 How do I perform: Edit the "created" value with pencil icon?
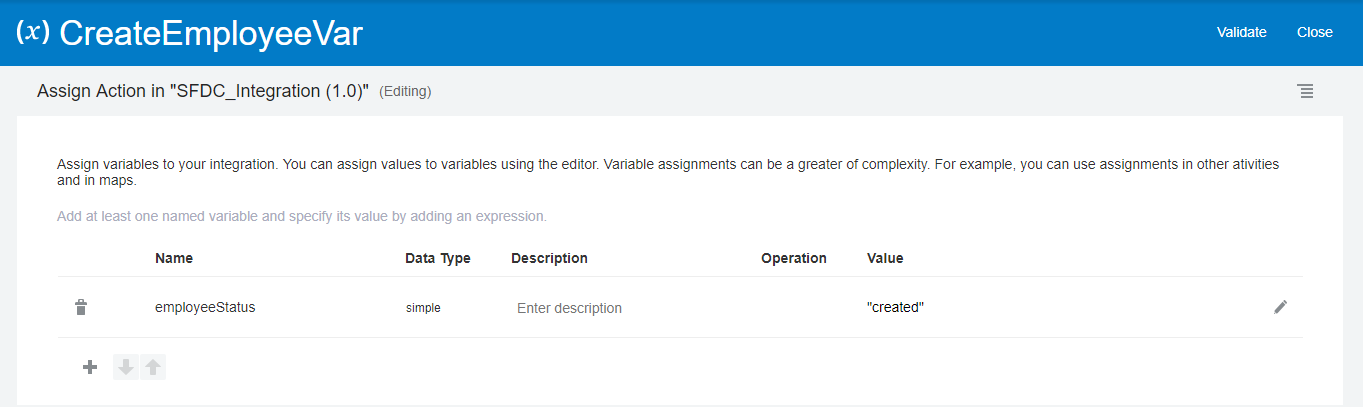[x=1280, y=307]
